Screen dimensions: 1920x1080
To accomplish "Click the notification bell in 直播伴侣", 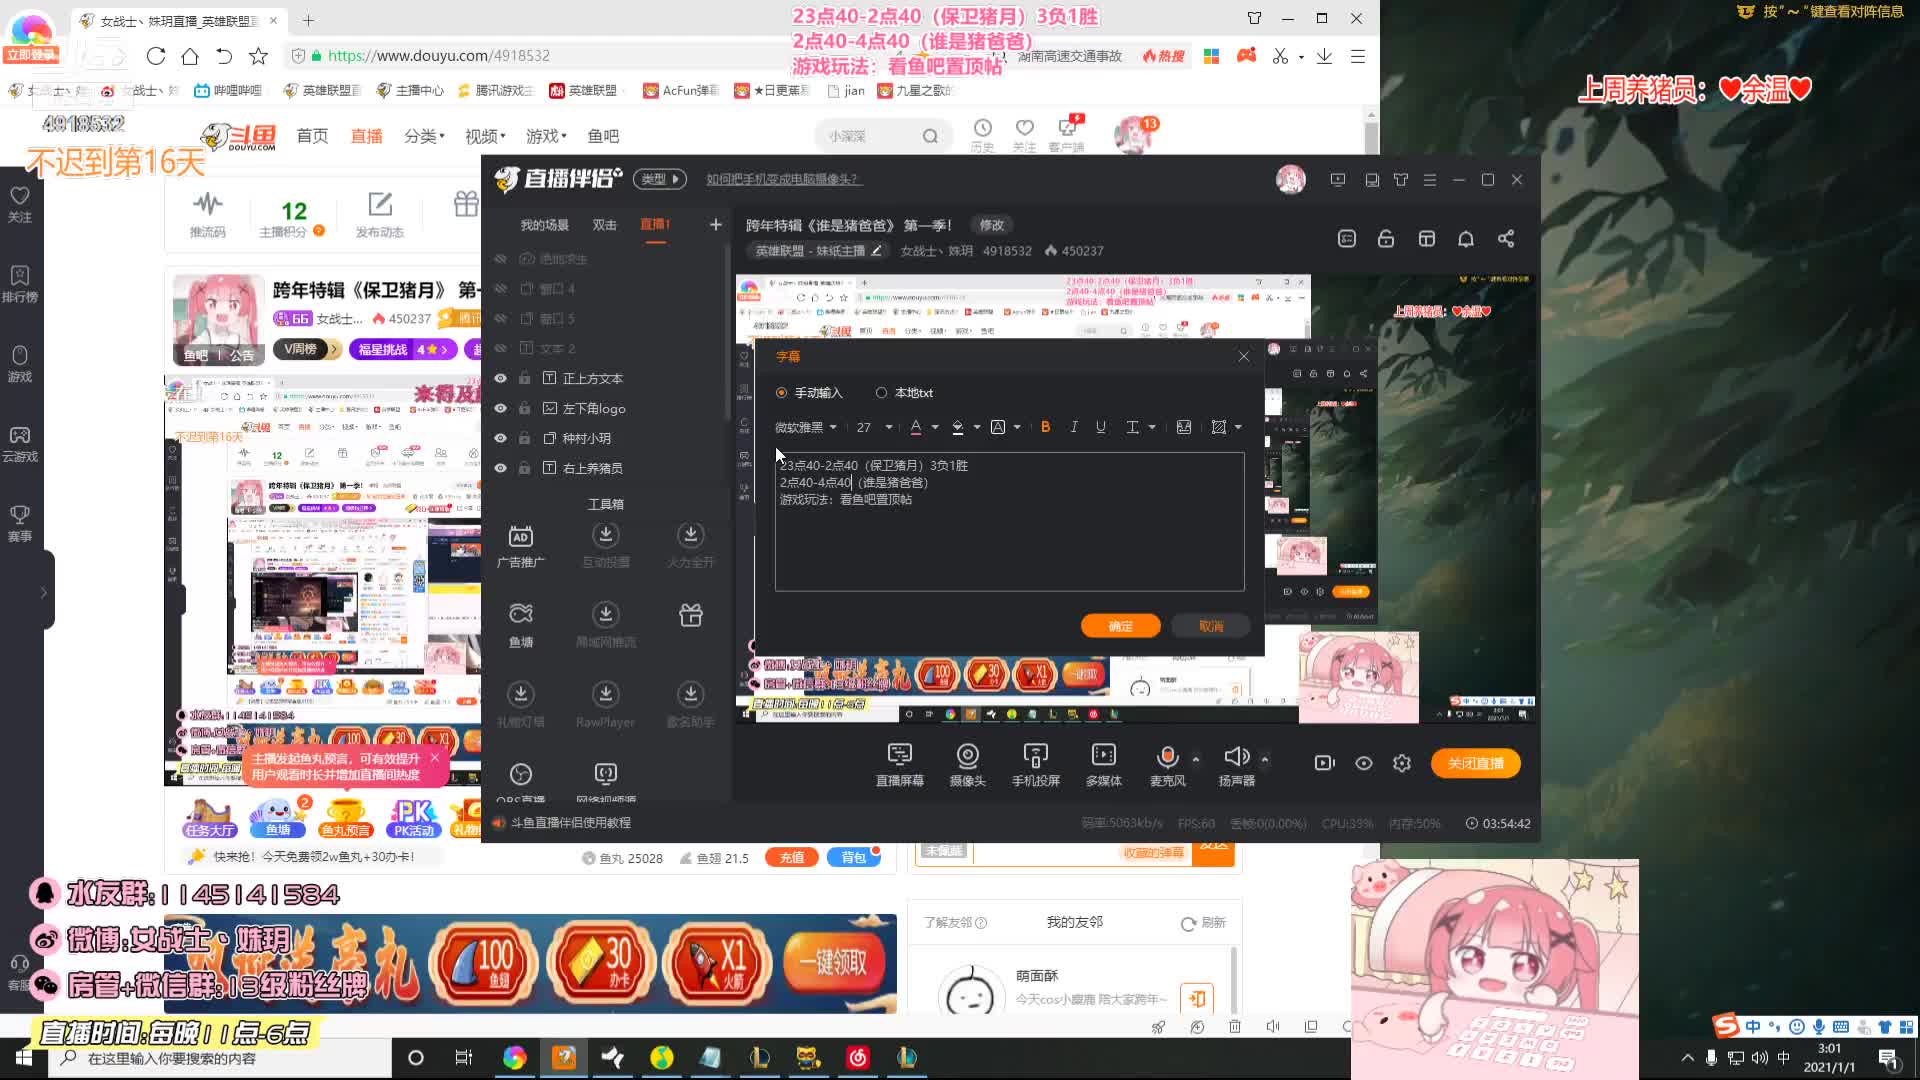I will [1466, 239].
